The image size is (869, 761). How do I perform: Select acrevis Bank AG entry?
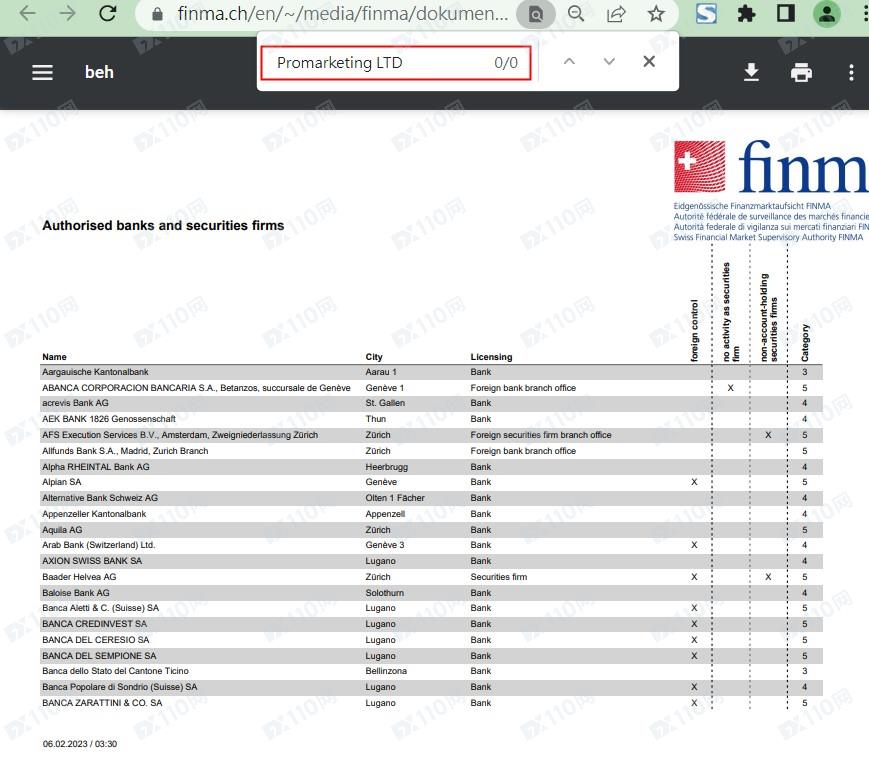coord(75,403)
